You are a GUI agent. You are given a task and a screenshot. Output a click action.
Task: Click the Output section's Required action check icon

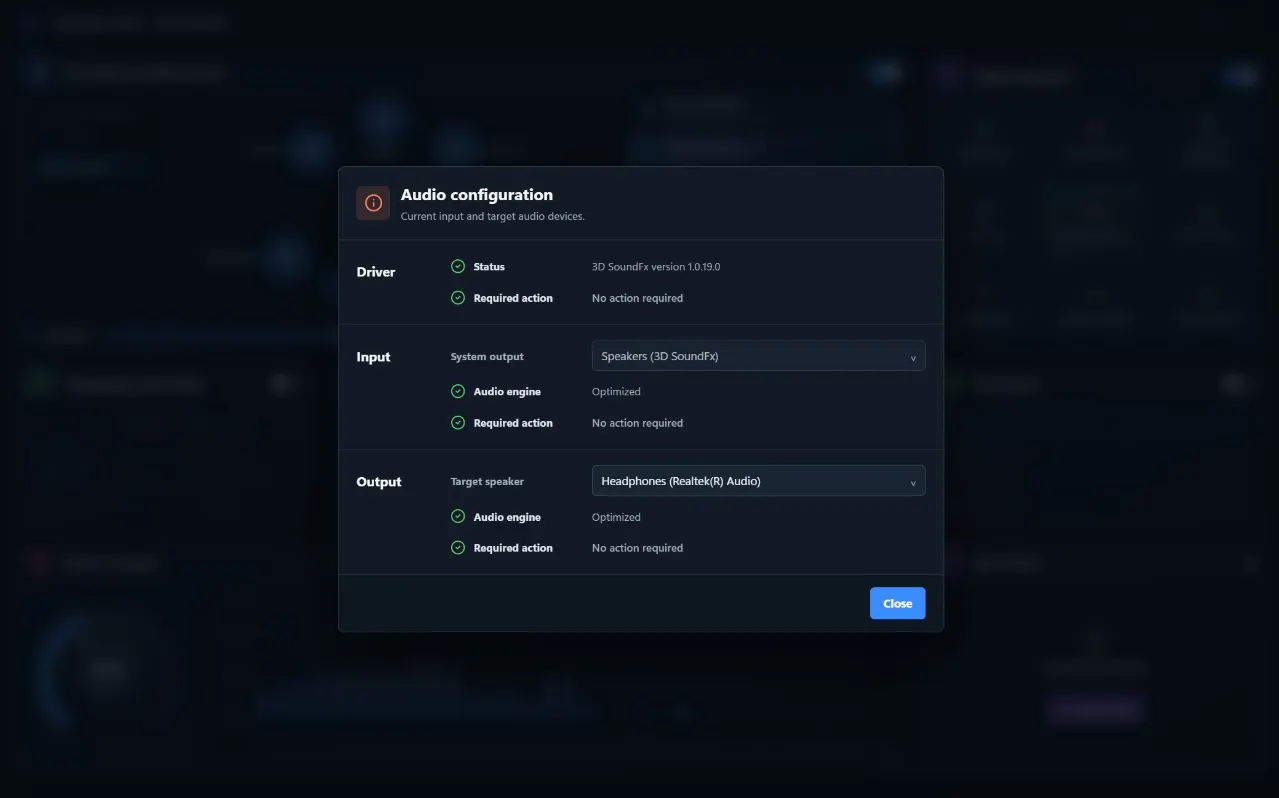(458, 548)
